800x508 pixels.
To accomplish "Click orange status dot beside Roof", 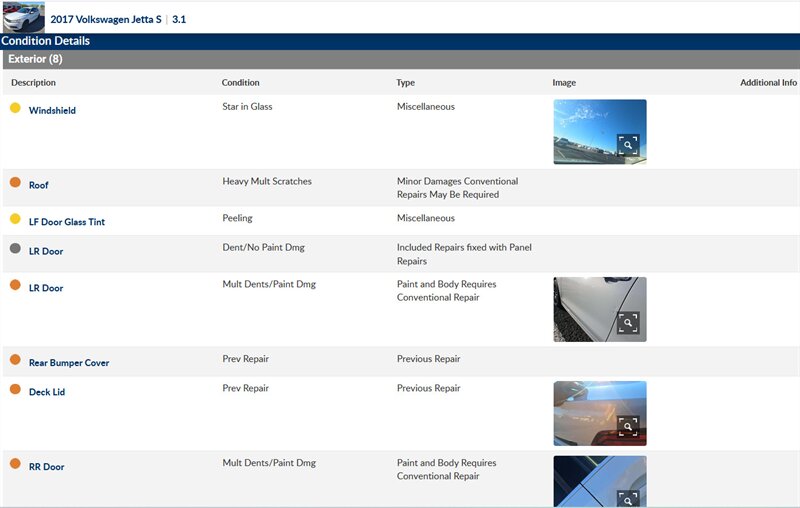I will (x=15, y=183).
